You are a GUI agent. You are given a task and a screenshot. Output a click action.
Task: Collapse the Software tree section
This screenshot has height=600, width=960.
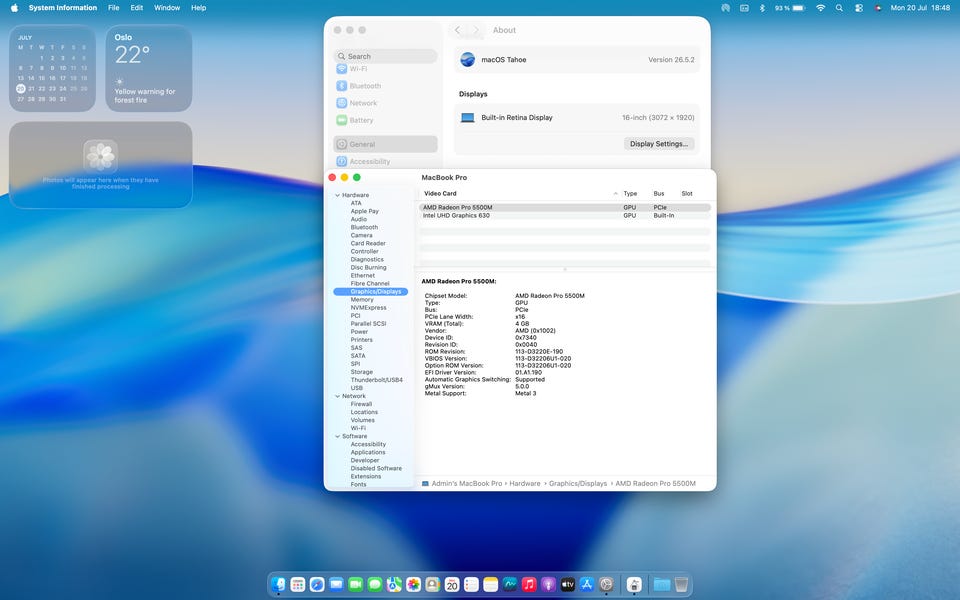[337, 437]
